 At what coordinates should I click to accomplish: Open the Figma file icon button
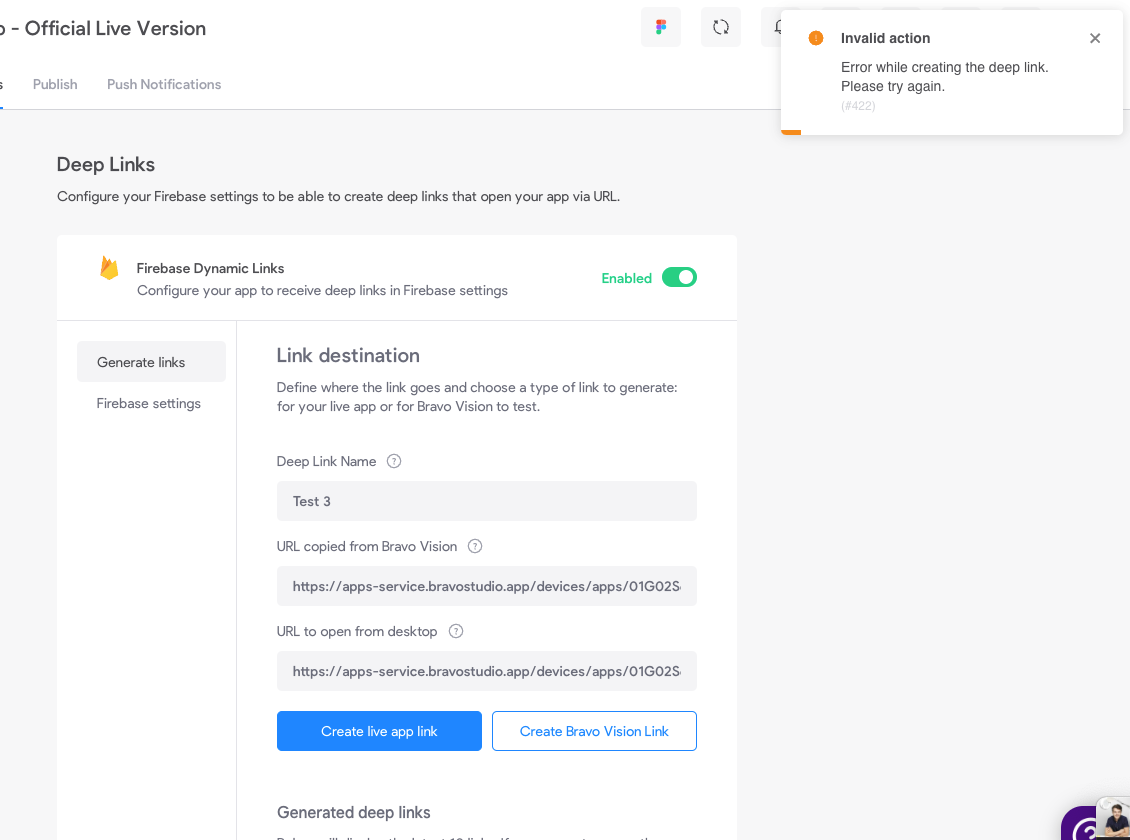661,27
